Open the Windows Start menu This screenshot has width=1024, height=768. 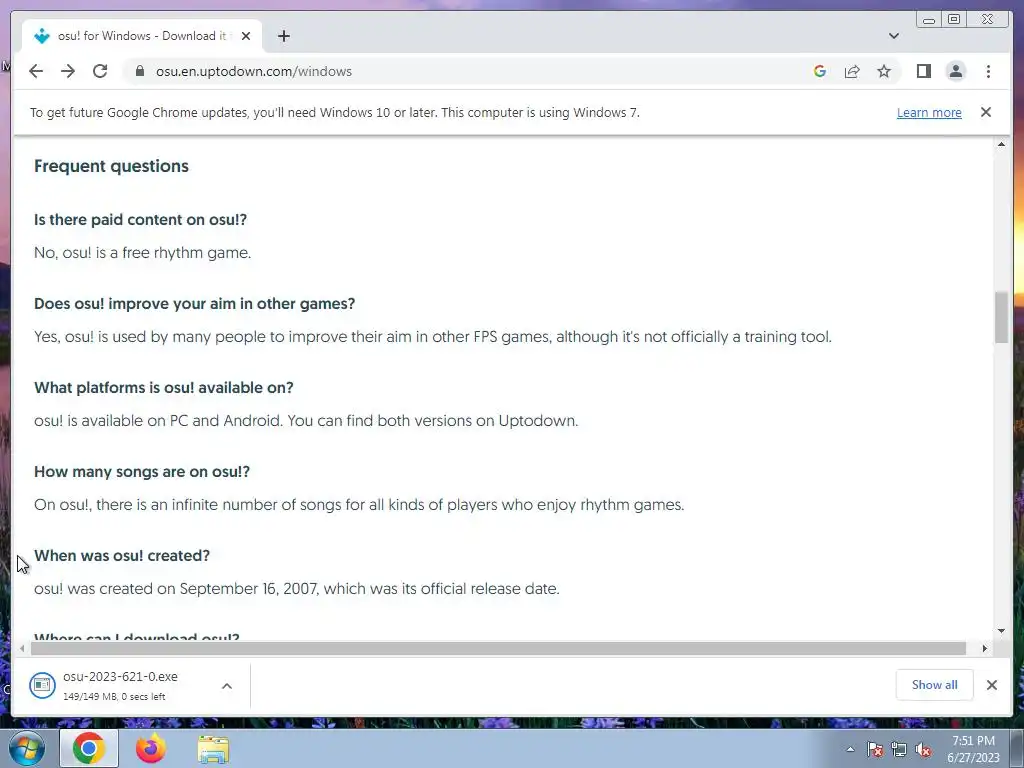27,748
